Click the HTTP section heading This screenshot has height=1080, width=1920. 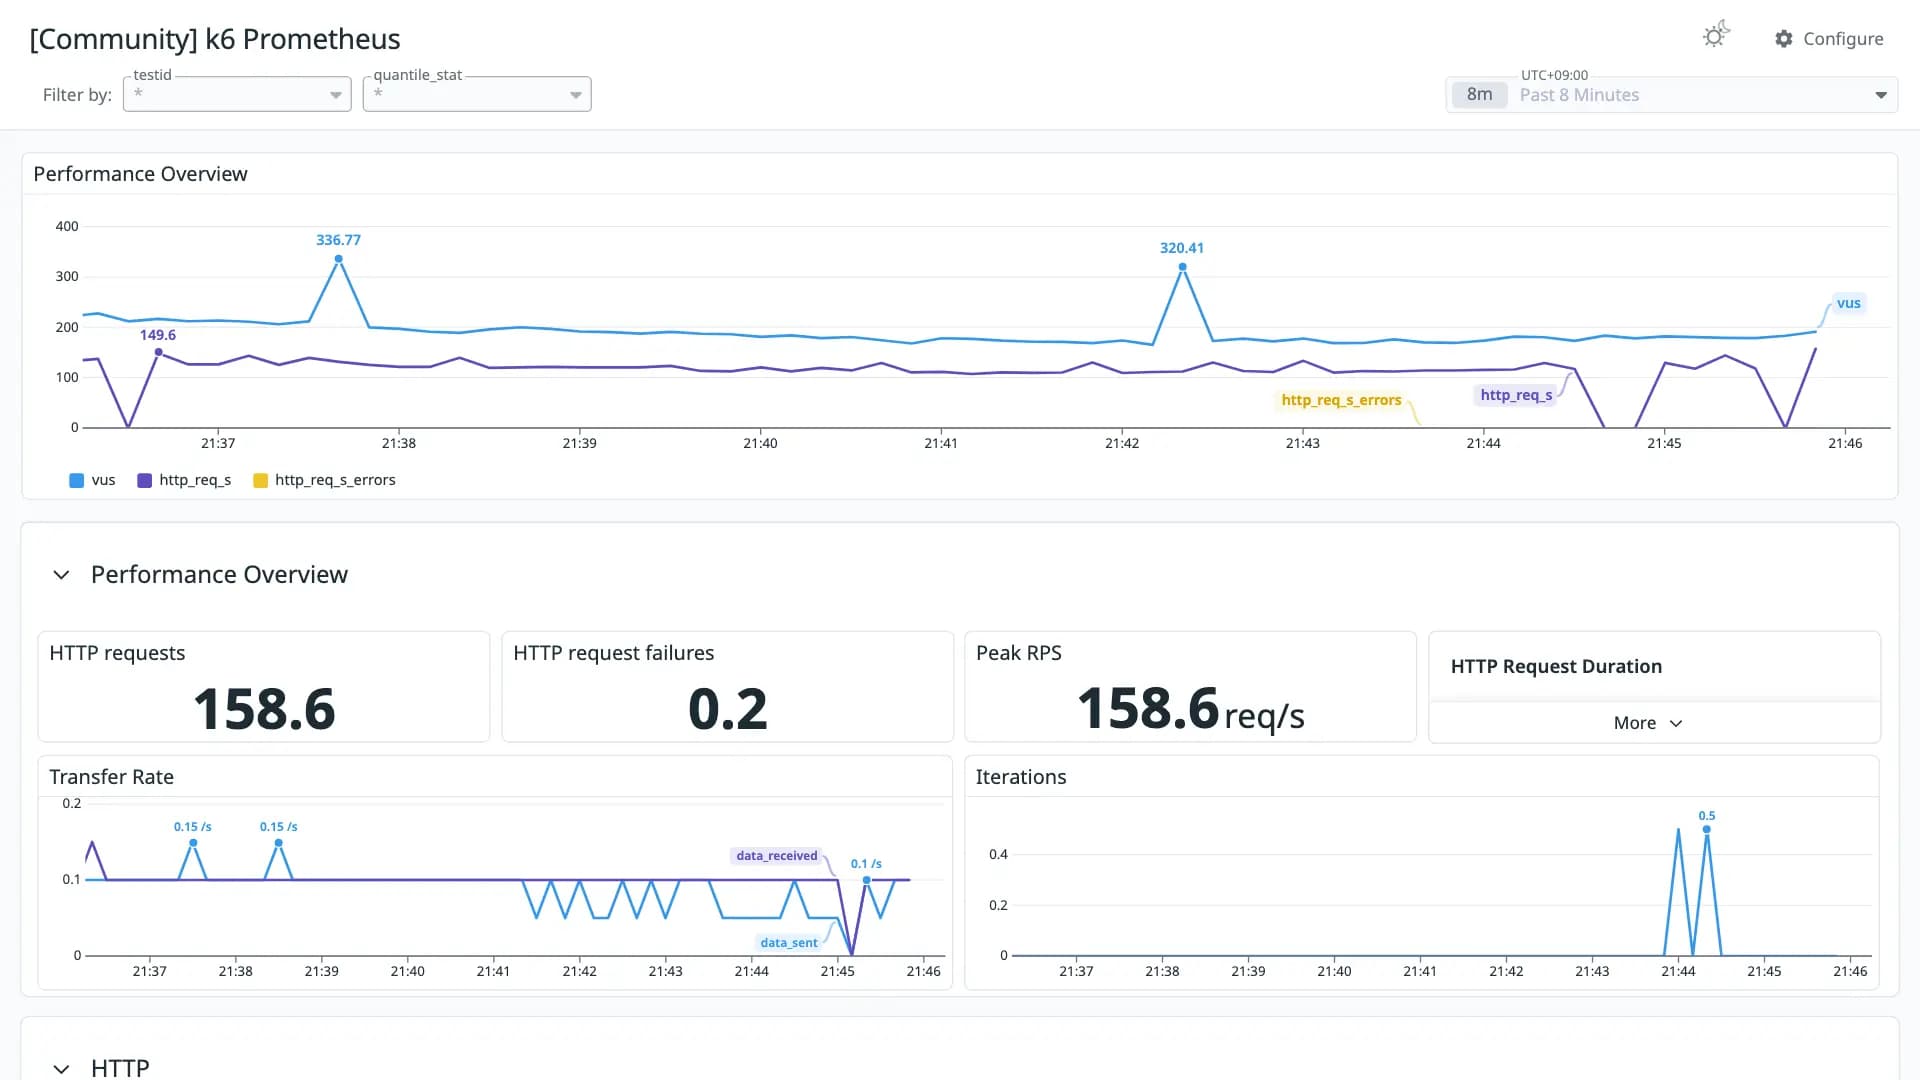click(120, 1067)
